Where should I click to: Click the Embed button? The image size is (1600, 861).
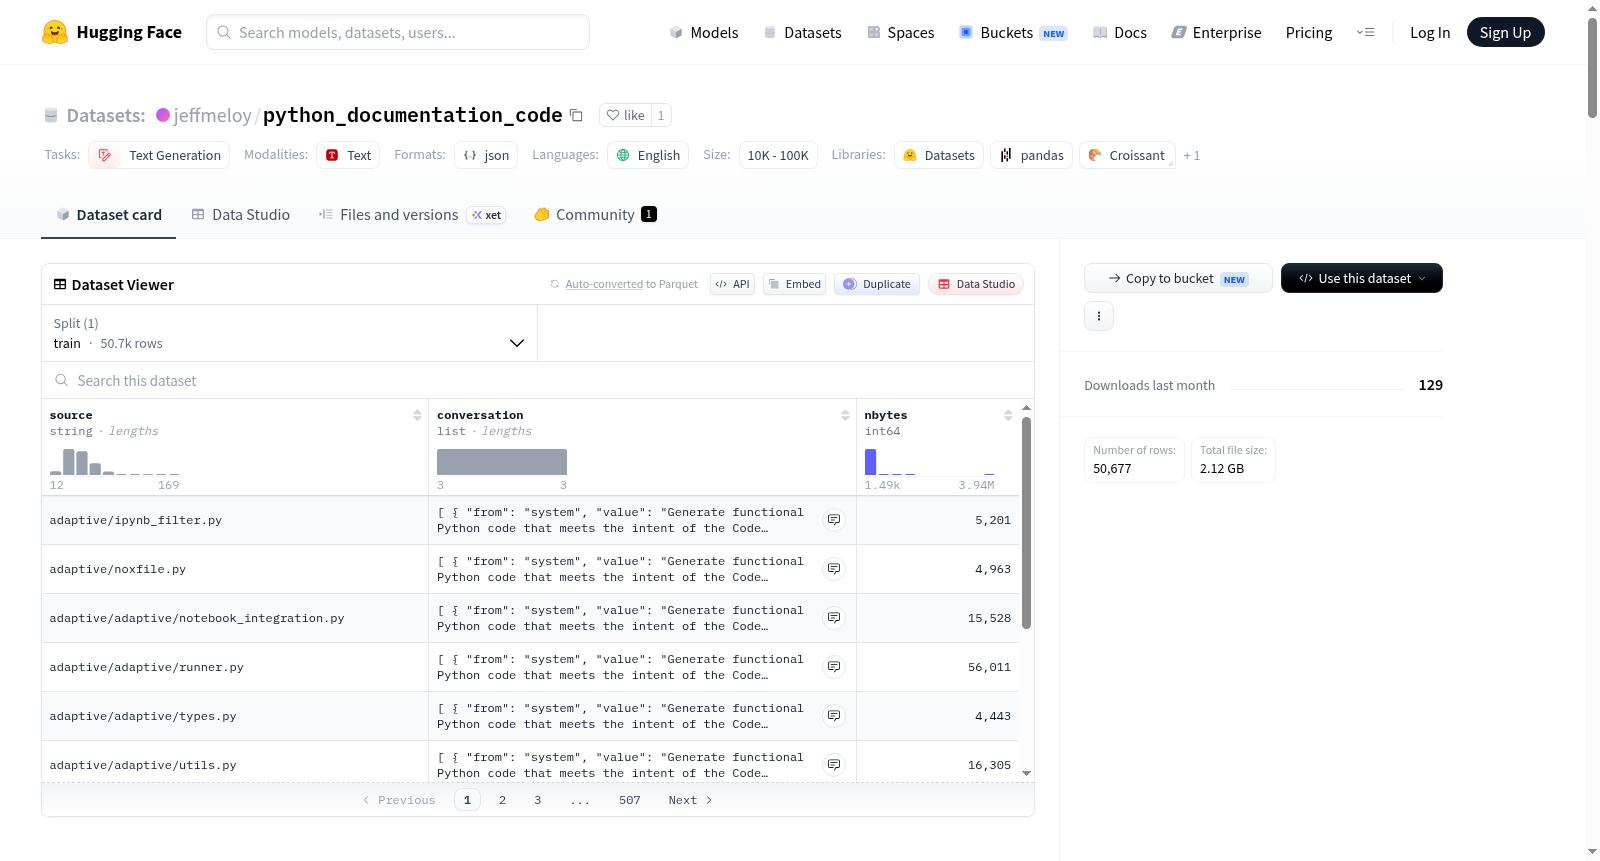[795, 284]
